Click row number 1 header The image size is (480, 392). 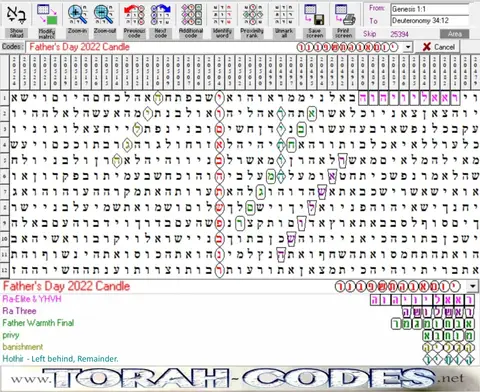coord(4,98)
